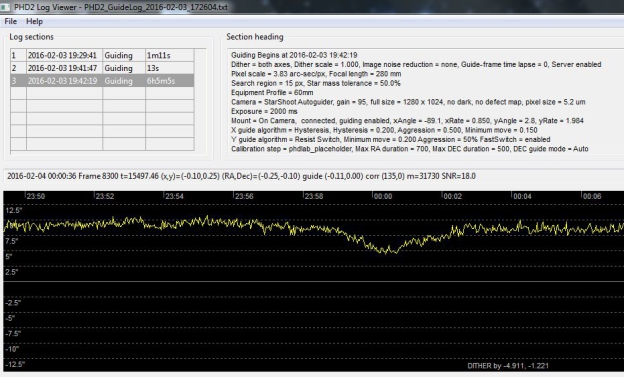624x377 pixels.
Task: Click the 00:00 time marker on graph
Action: [x=383, y=196]
